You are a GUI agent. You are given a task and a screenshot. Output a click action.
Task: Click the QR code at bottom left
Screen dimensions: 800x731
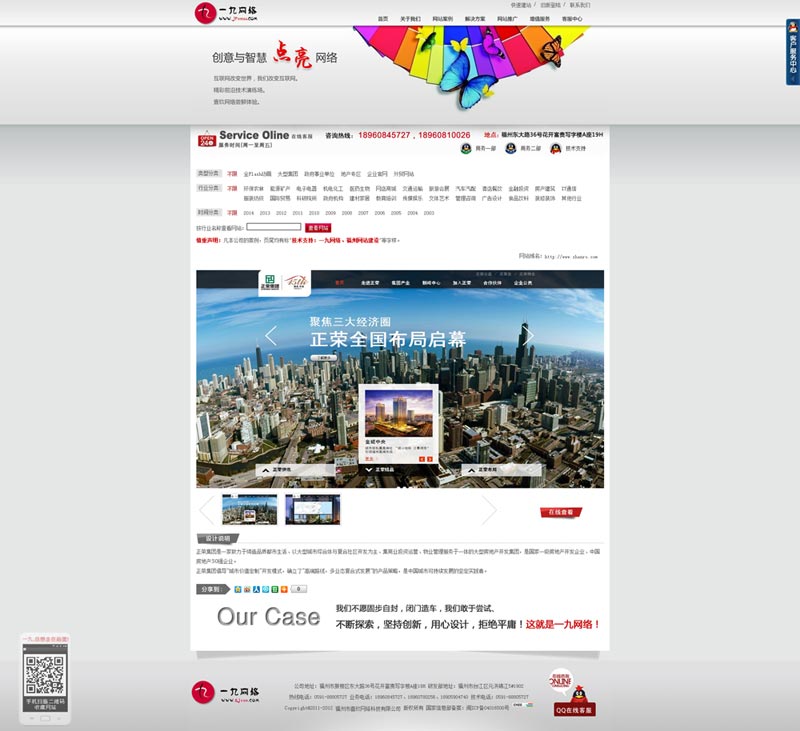click(x=44, y=674)
